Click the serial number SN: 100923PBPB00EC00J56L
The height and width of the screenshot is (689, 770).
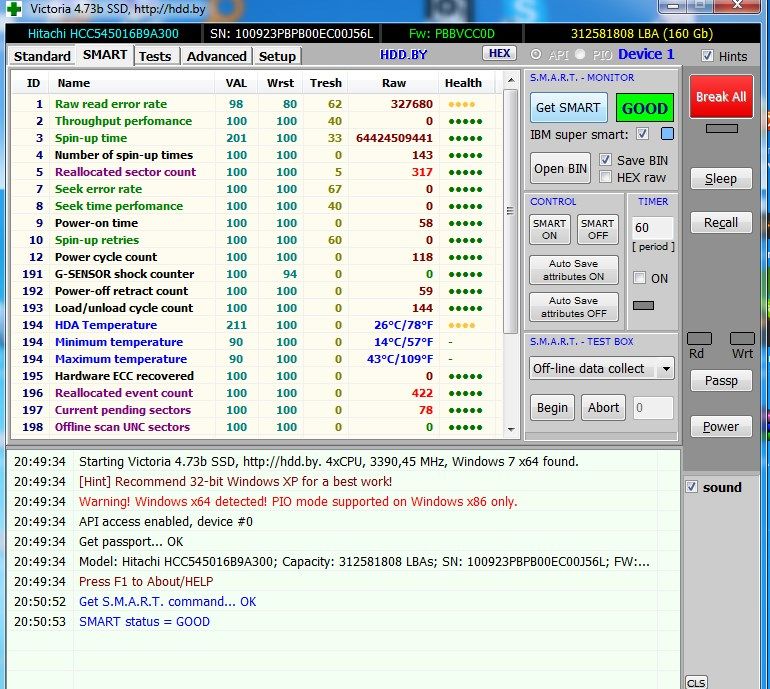(x=291, y=33)
